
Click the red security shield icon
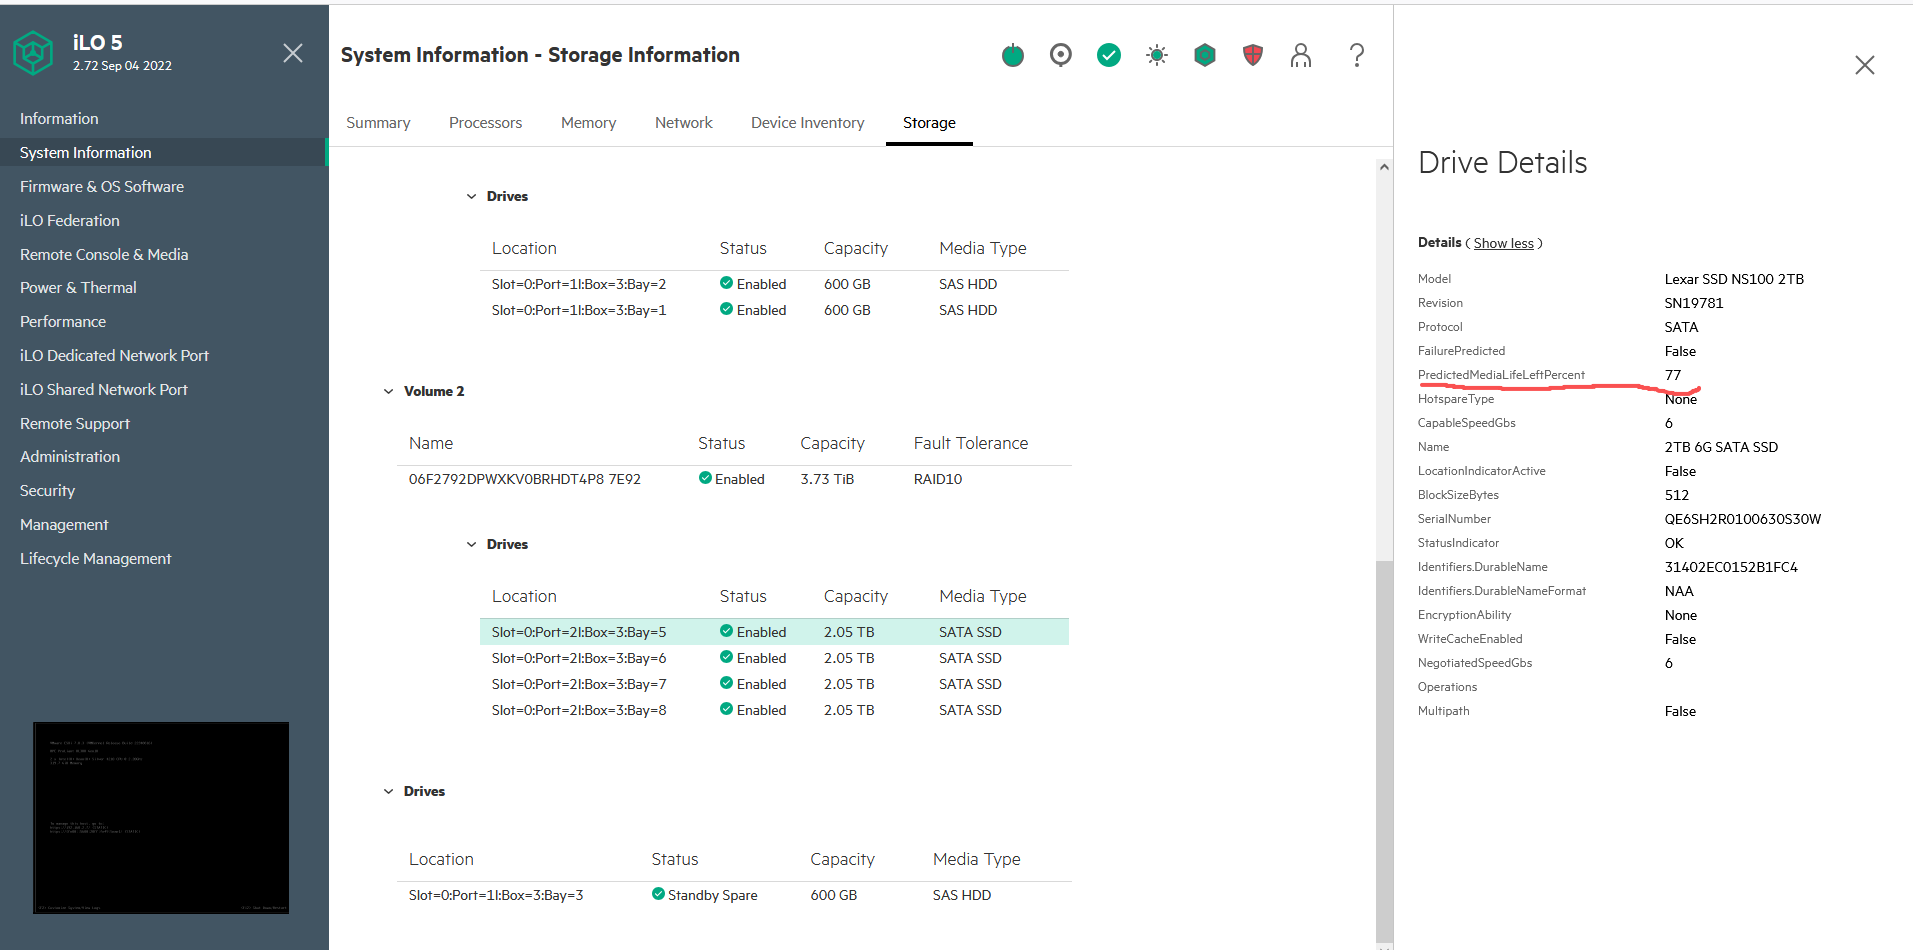(1252, 55)
